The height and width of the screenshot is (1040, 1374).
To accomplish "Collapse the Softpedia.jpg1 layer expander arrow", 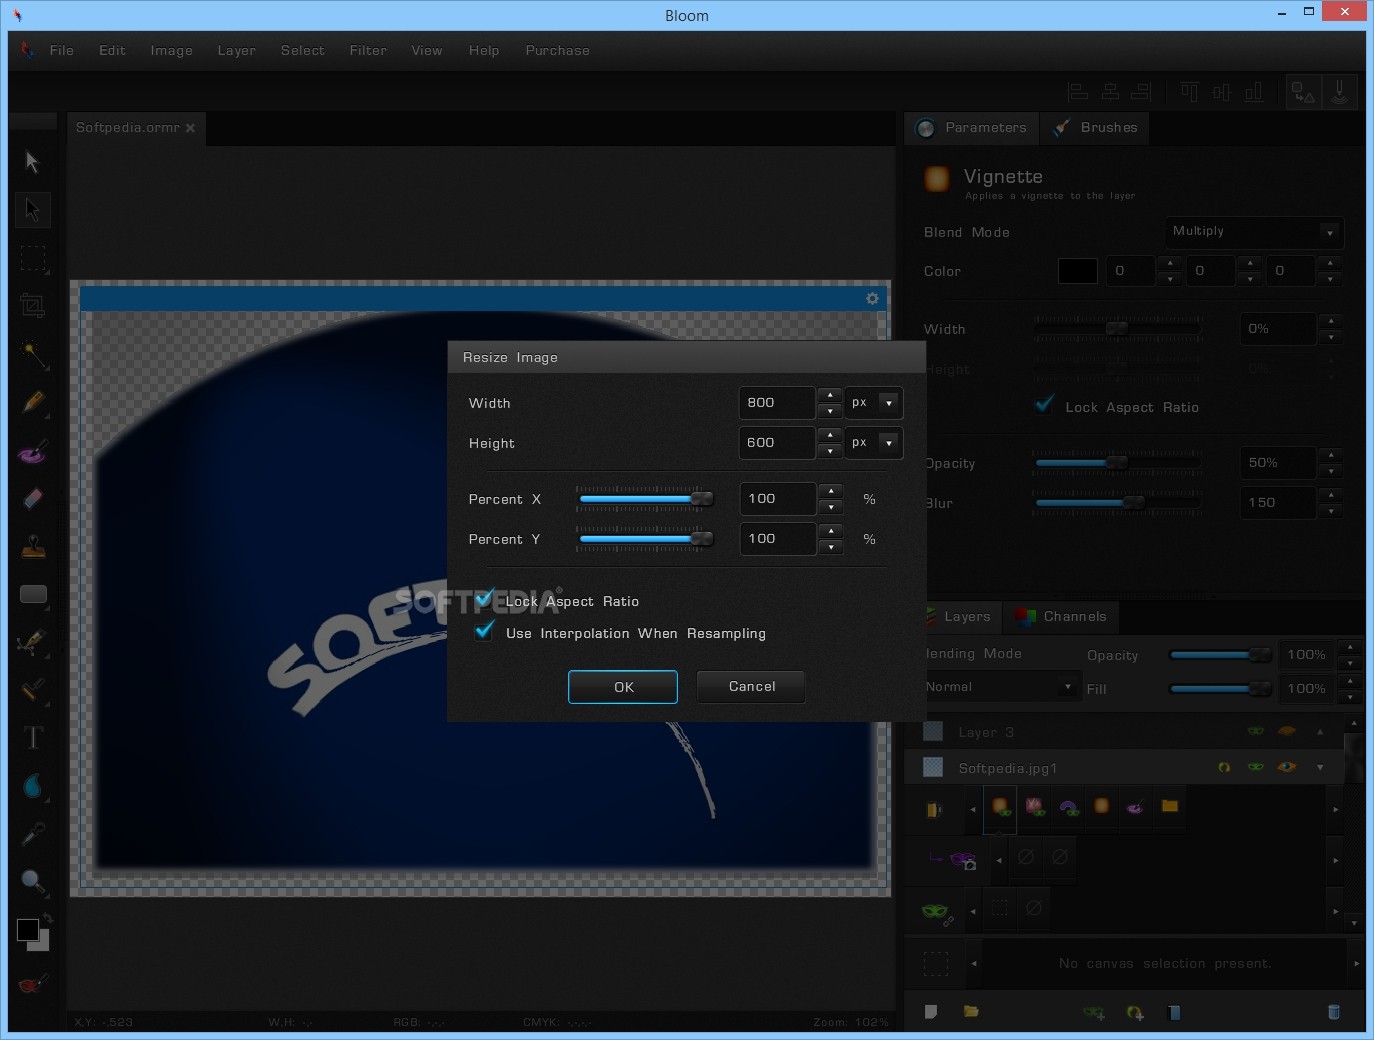I will click(x=1320, y=767).
